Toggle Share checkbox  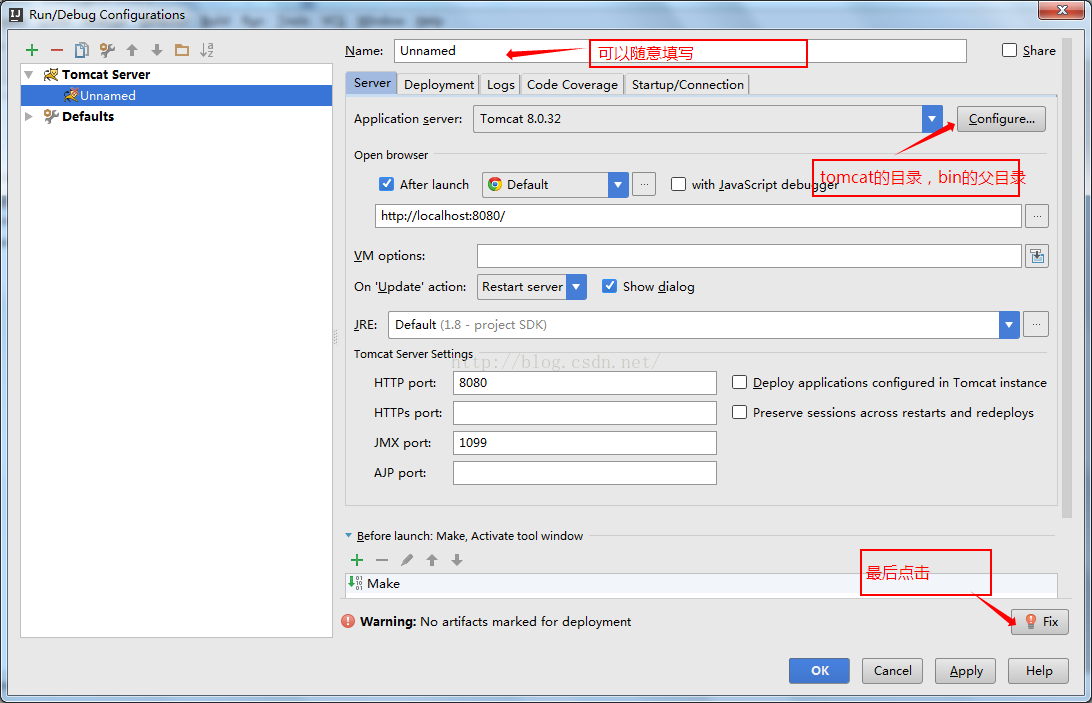click(x=1009, y=50)
